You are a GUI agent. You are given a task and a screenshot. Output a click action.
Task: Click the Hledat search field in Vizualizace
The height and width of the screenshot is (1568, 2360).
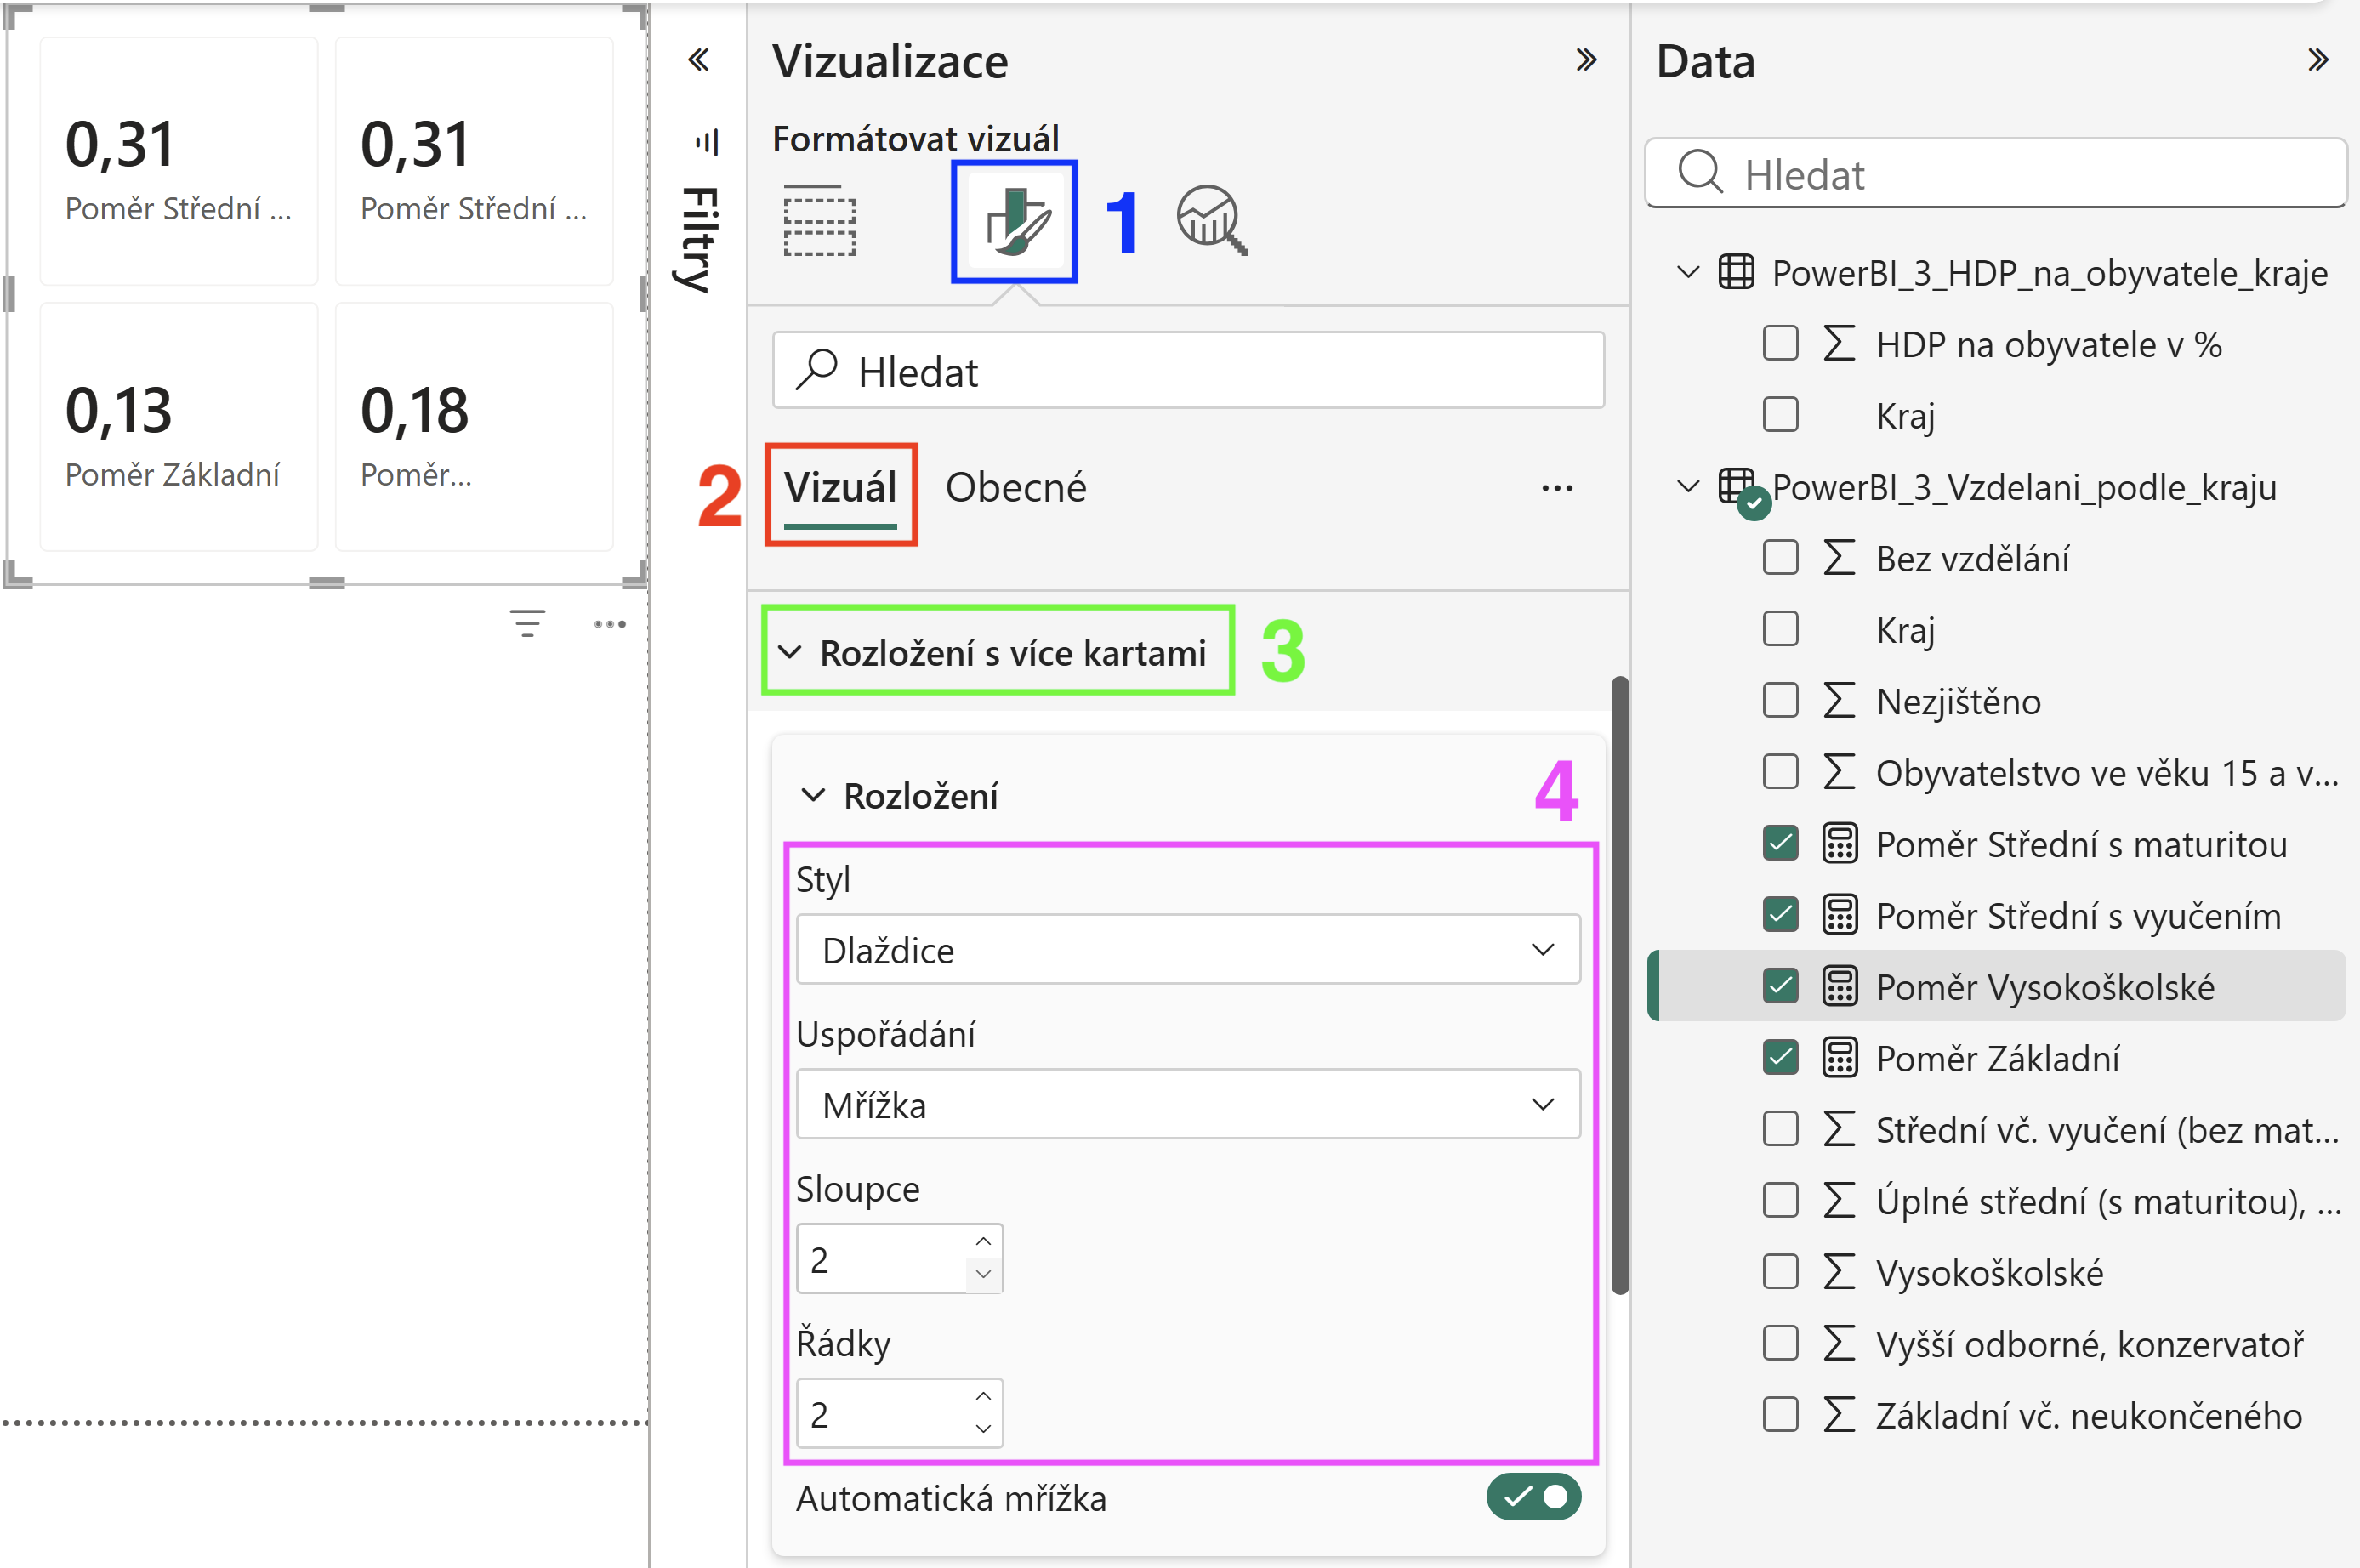coord(1188,370)
